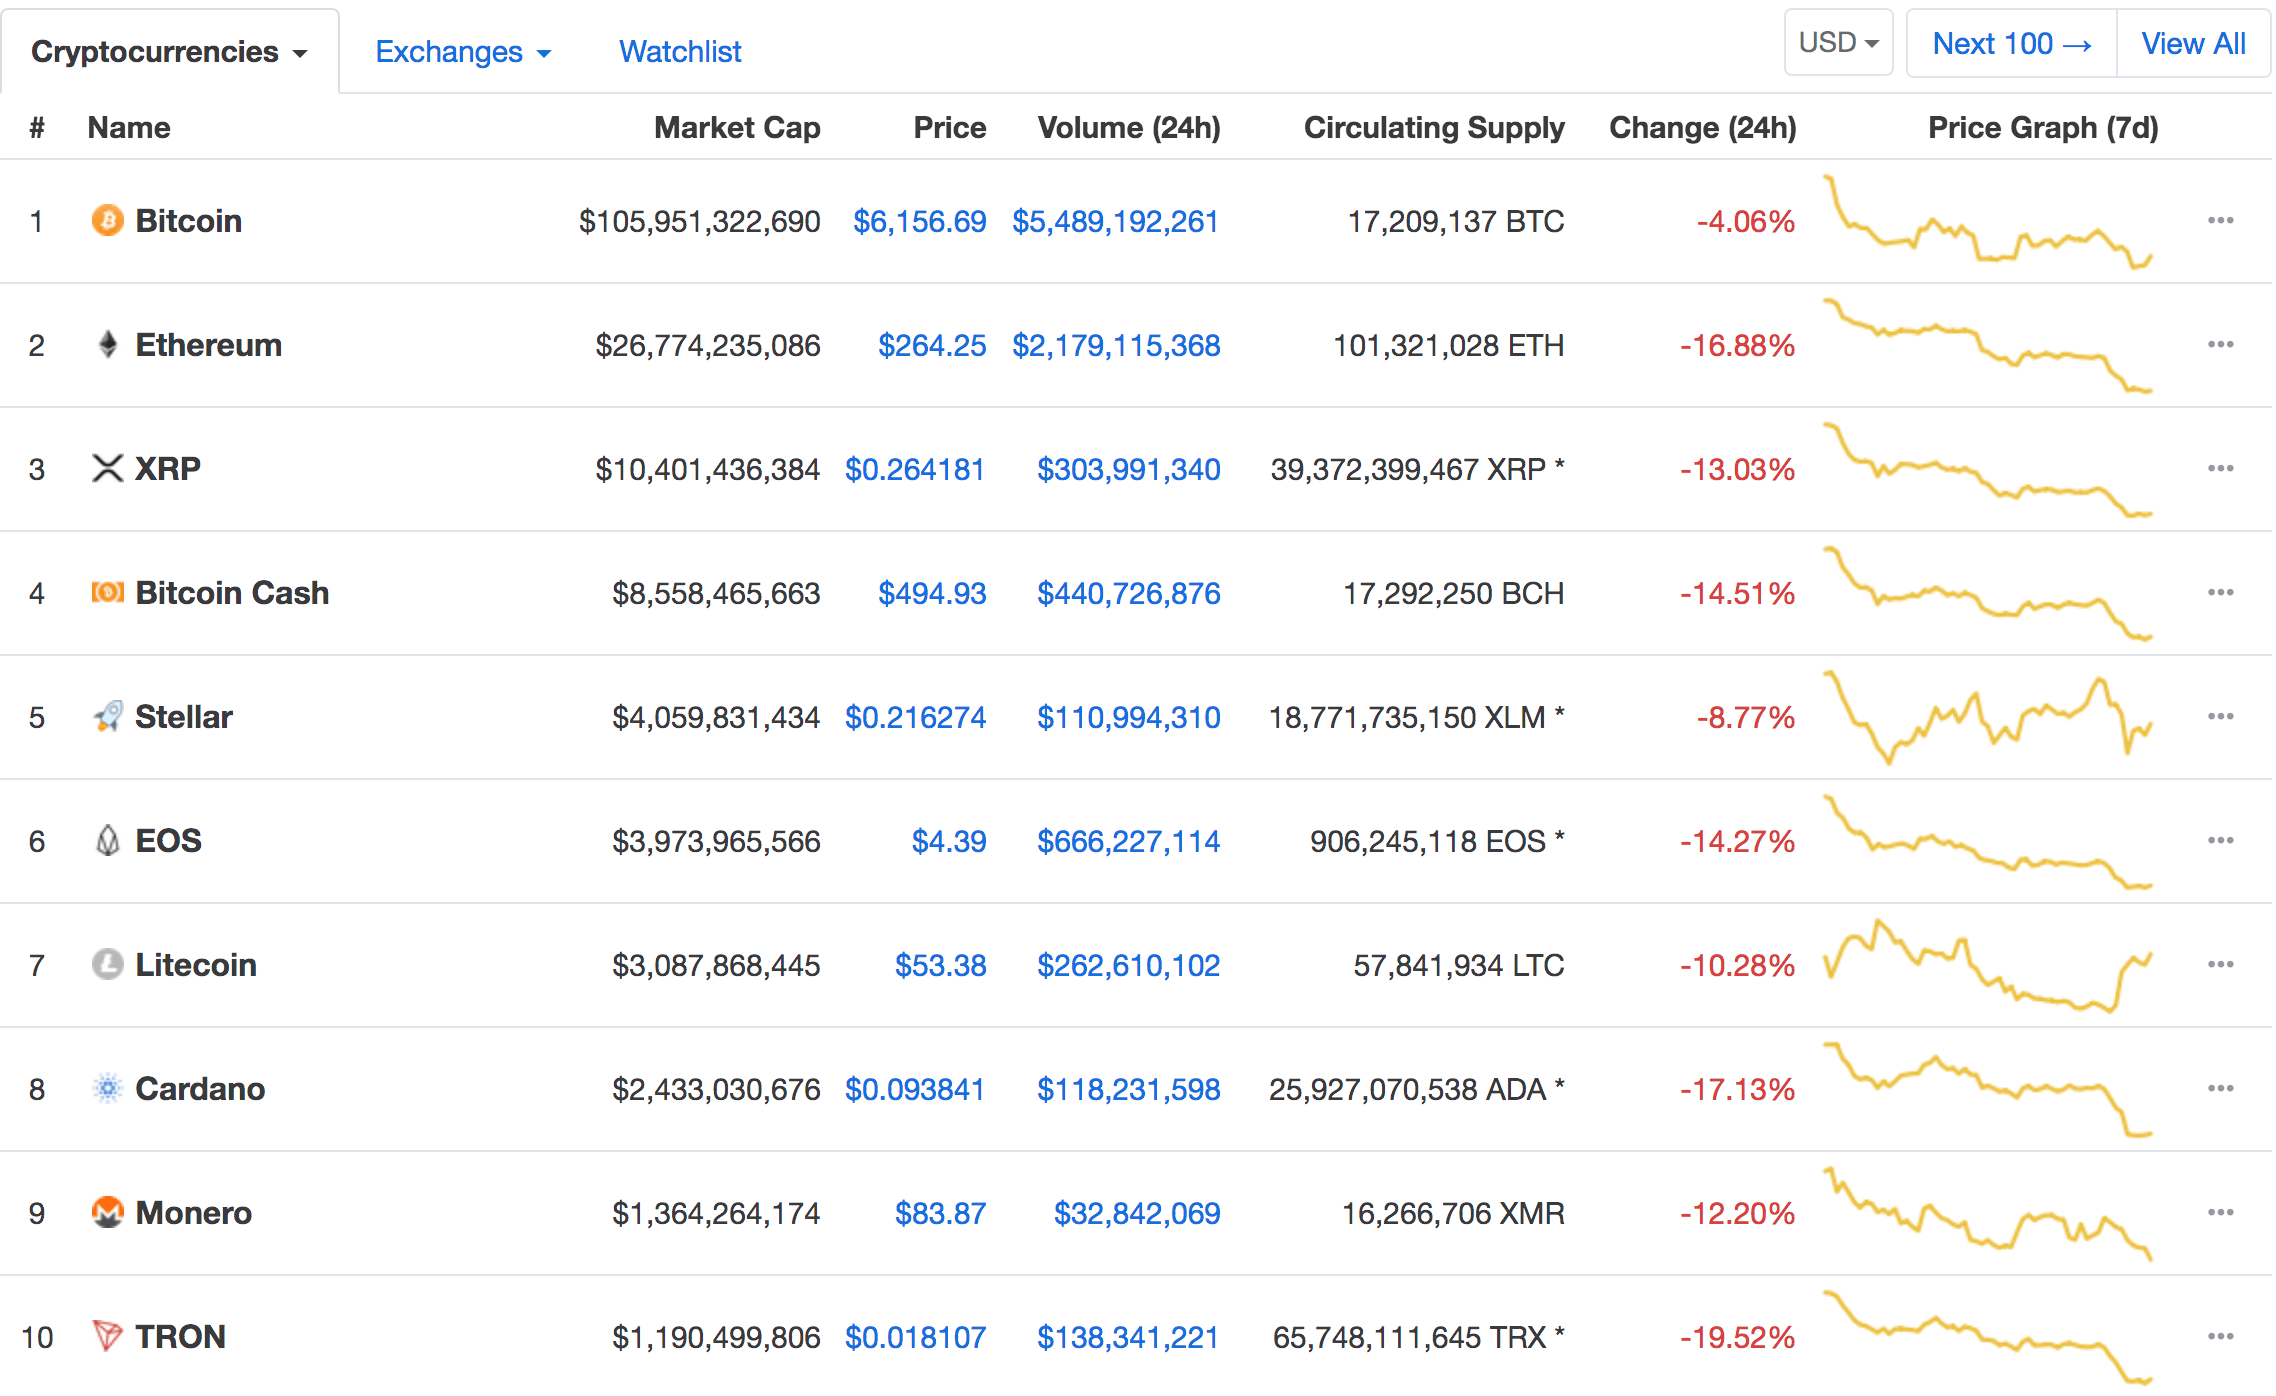Click the View All button
This screenshot has width=2276, height=1396.
pos(2193,44)
